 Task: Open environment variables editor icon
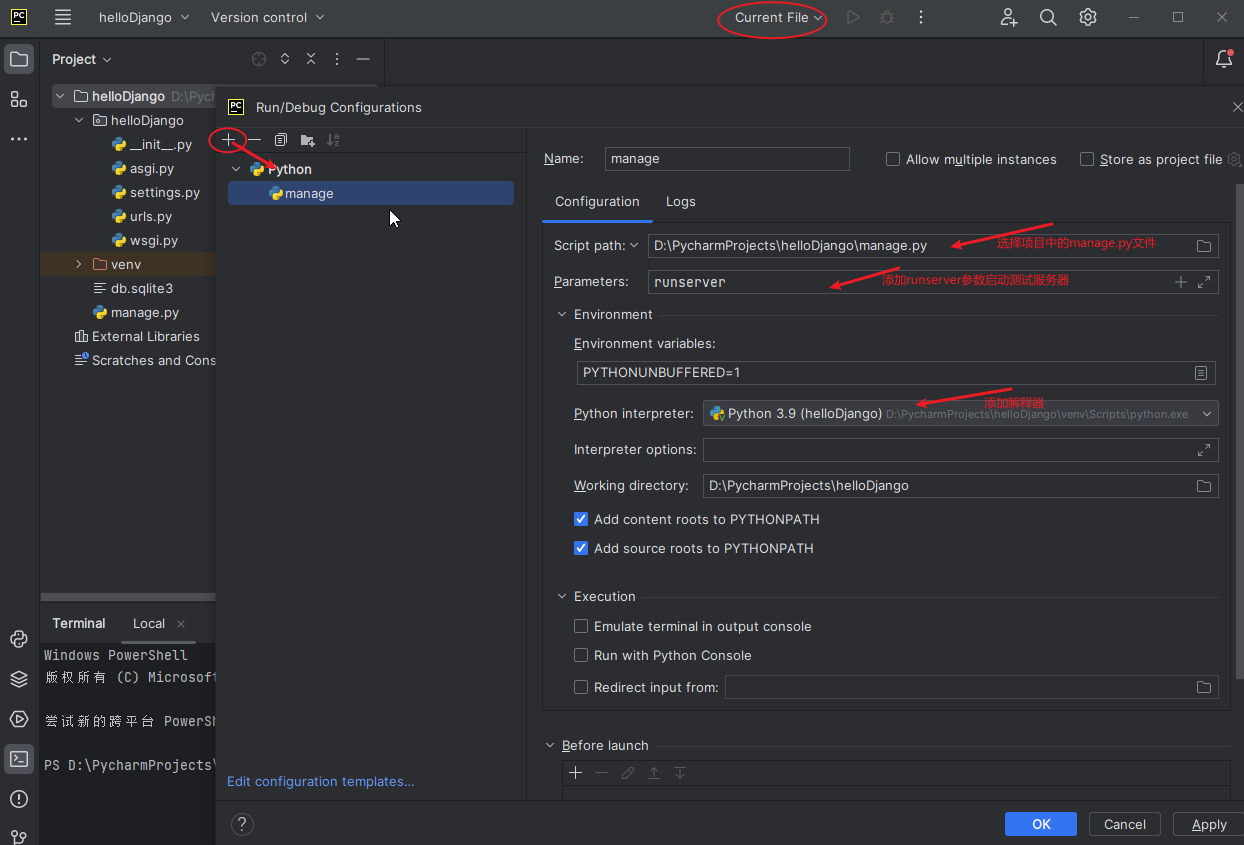click(x=1201, y=373)
